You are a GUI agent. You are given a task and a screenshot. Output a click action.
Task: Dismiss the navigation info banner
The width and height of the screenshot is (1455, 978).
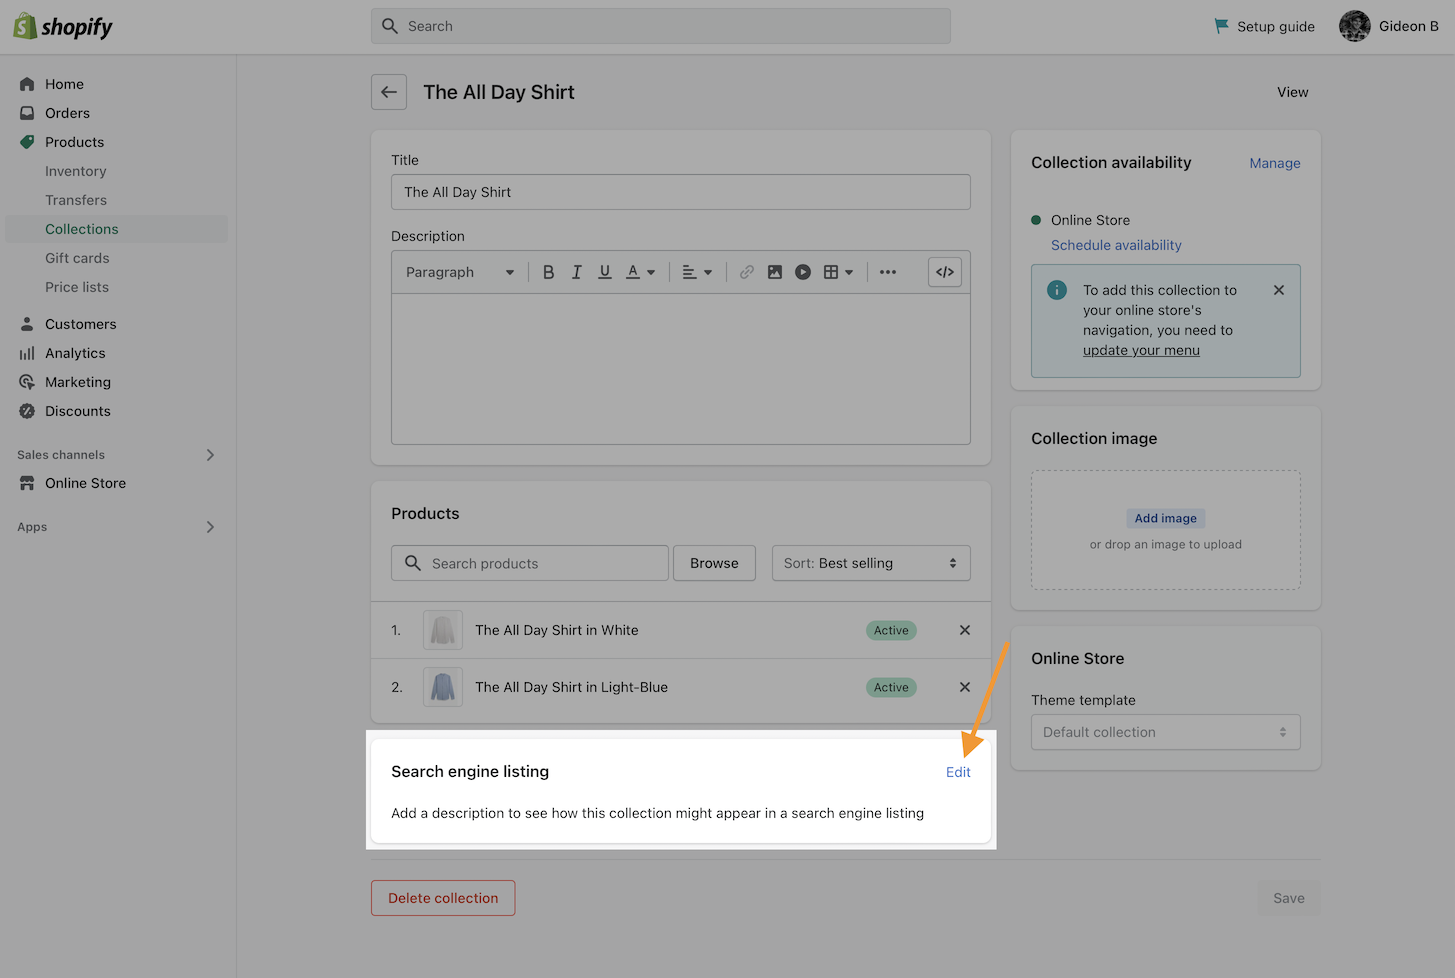pos(1279,290)
